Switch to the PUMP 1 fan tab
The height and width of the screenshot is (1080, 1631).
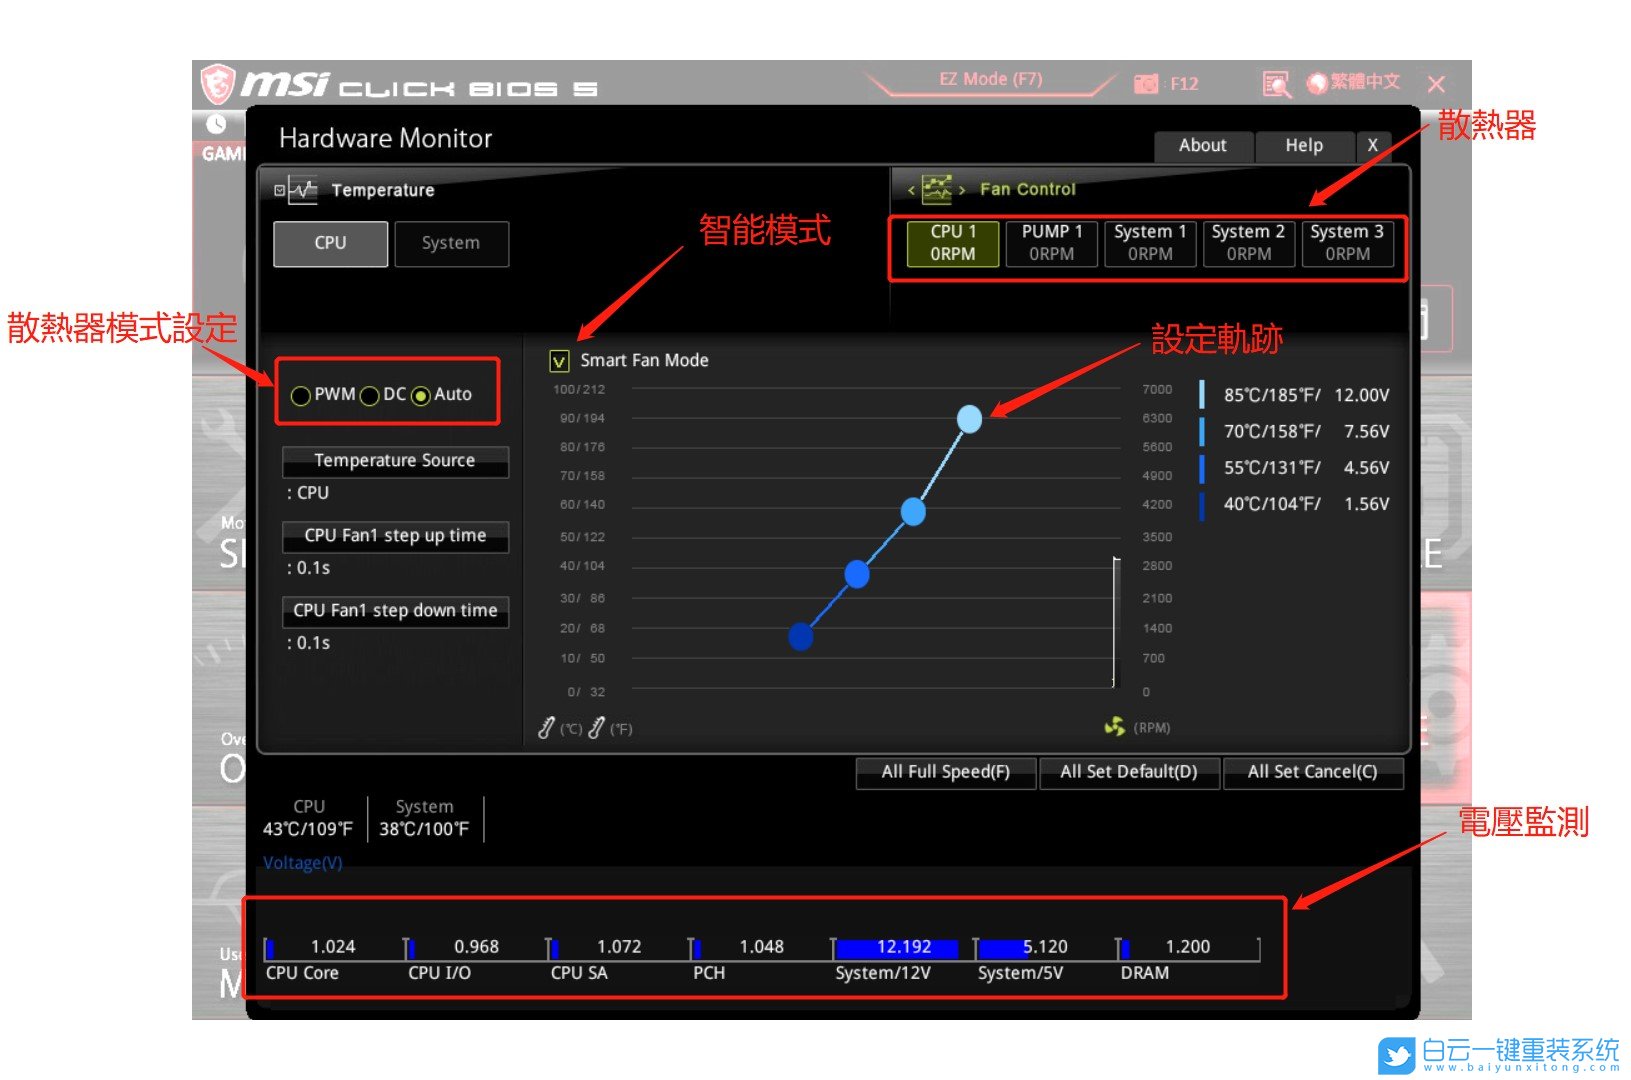point(1051,243)
